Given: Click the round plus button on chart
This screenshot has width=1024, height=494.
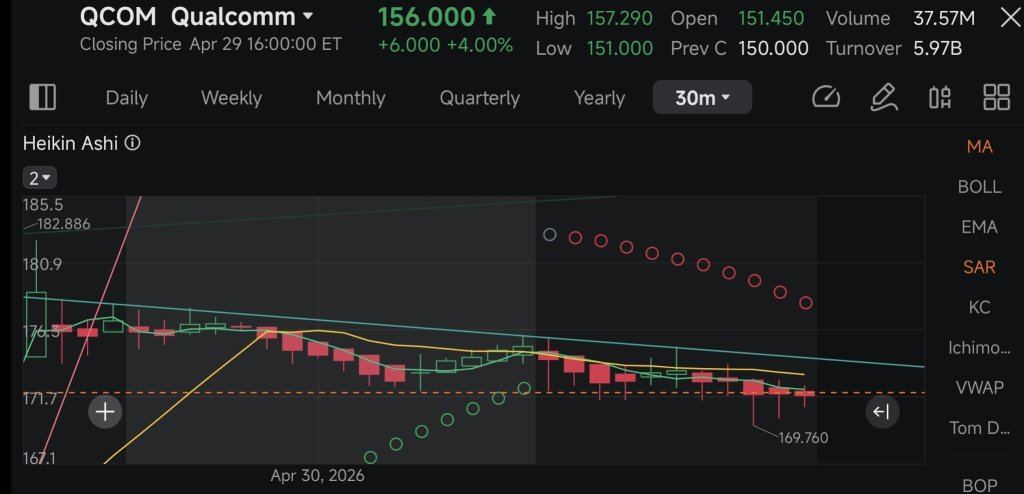Looking at the screenshot, I should tap(105, 412).
